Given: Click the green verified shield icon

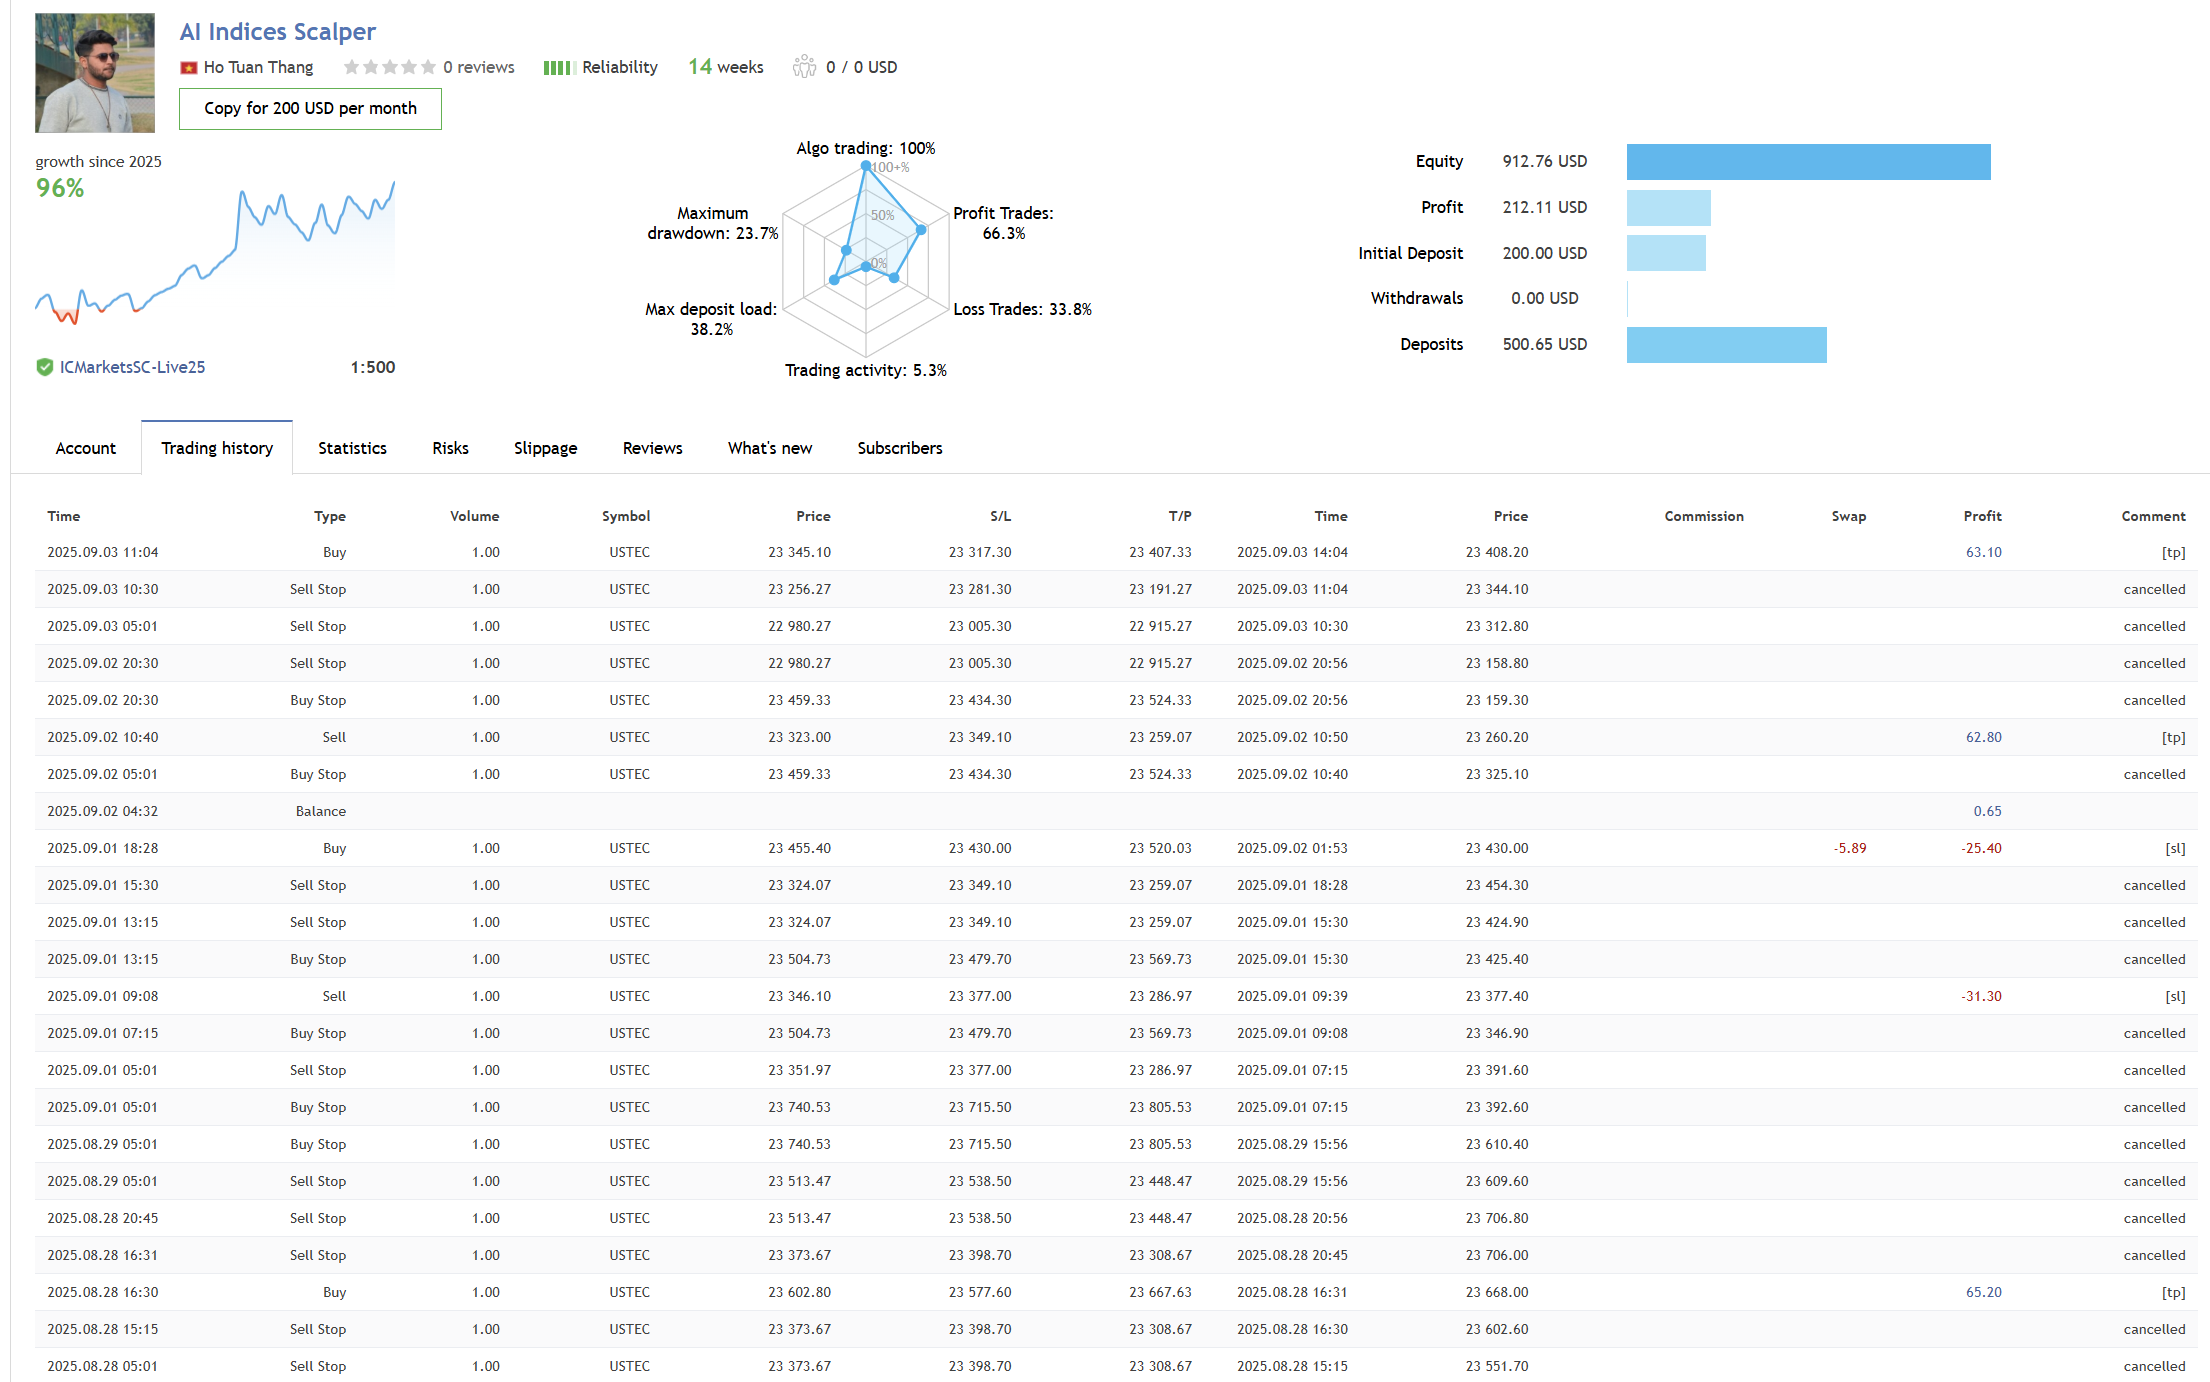Looking at the screenshot, I should 44,367.
